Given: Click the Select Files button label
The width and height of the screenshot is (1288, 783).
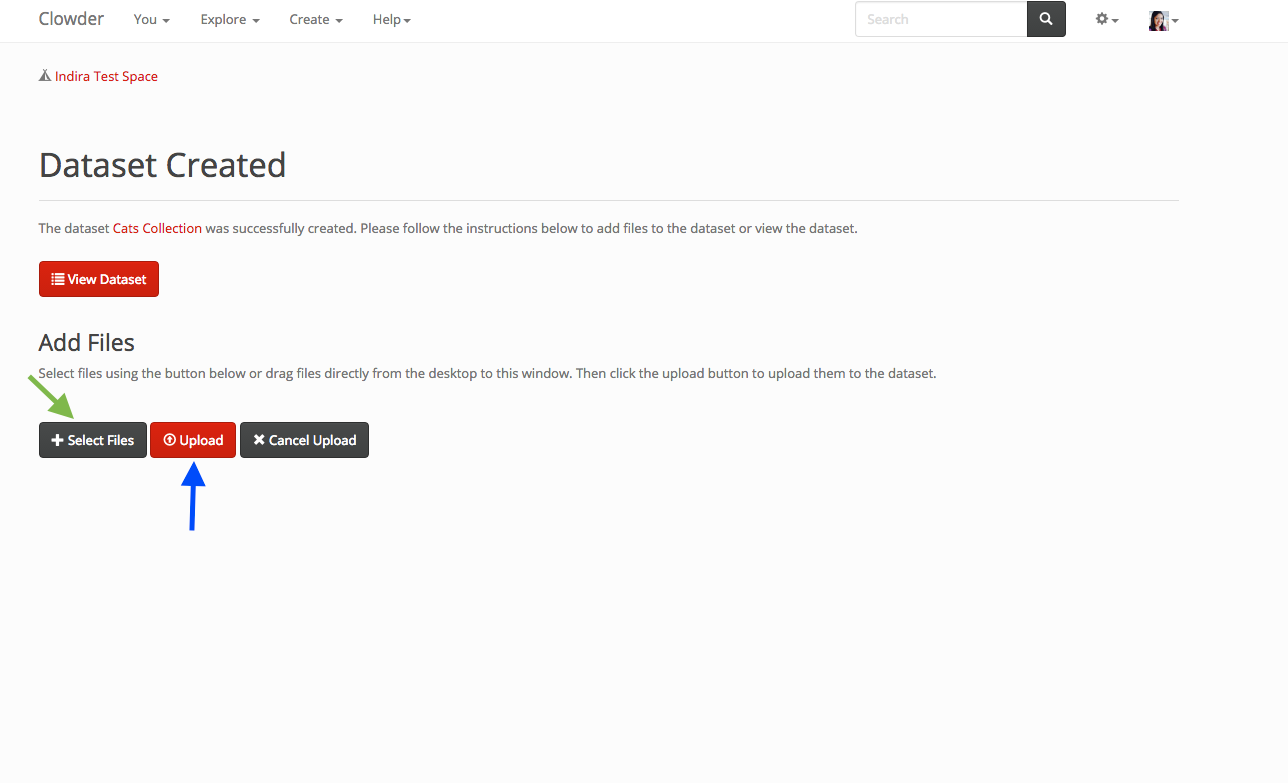Looking at the screenshot, I should 100,440.
